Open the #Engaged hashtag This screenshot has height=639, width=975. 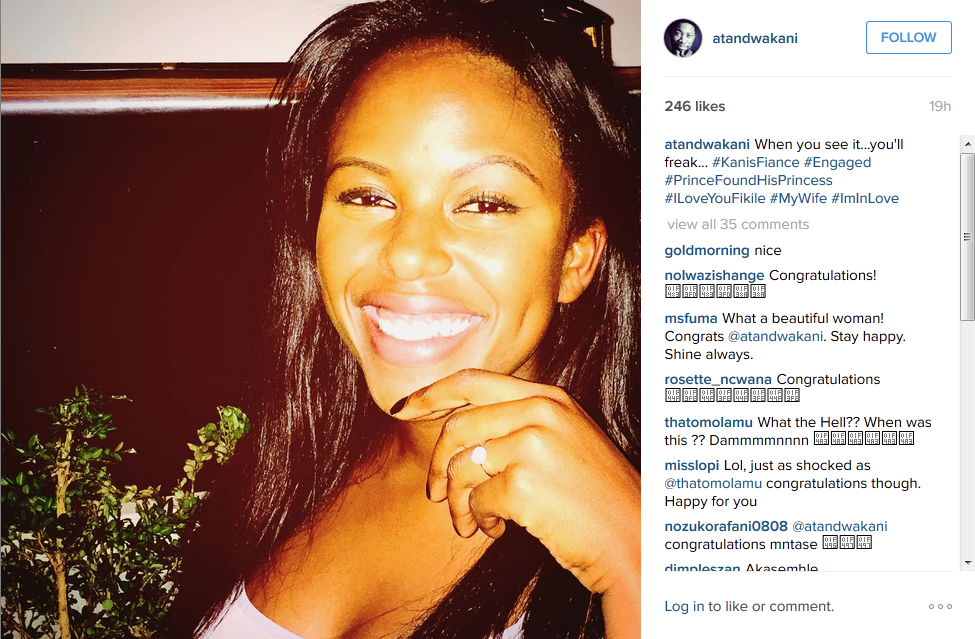pos(838,162)
